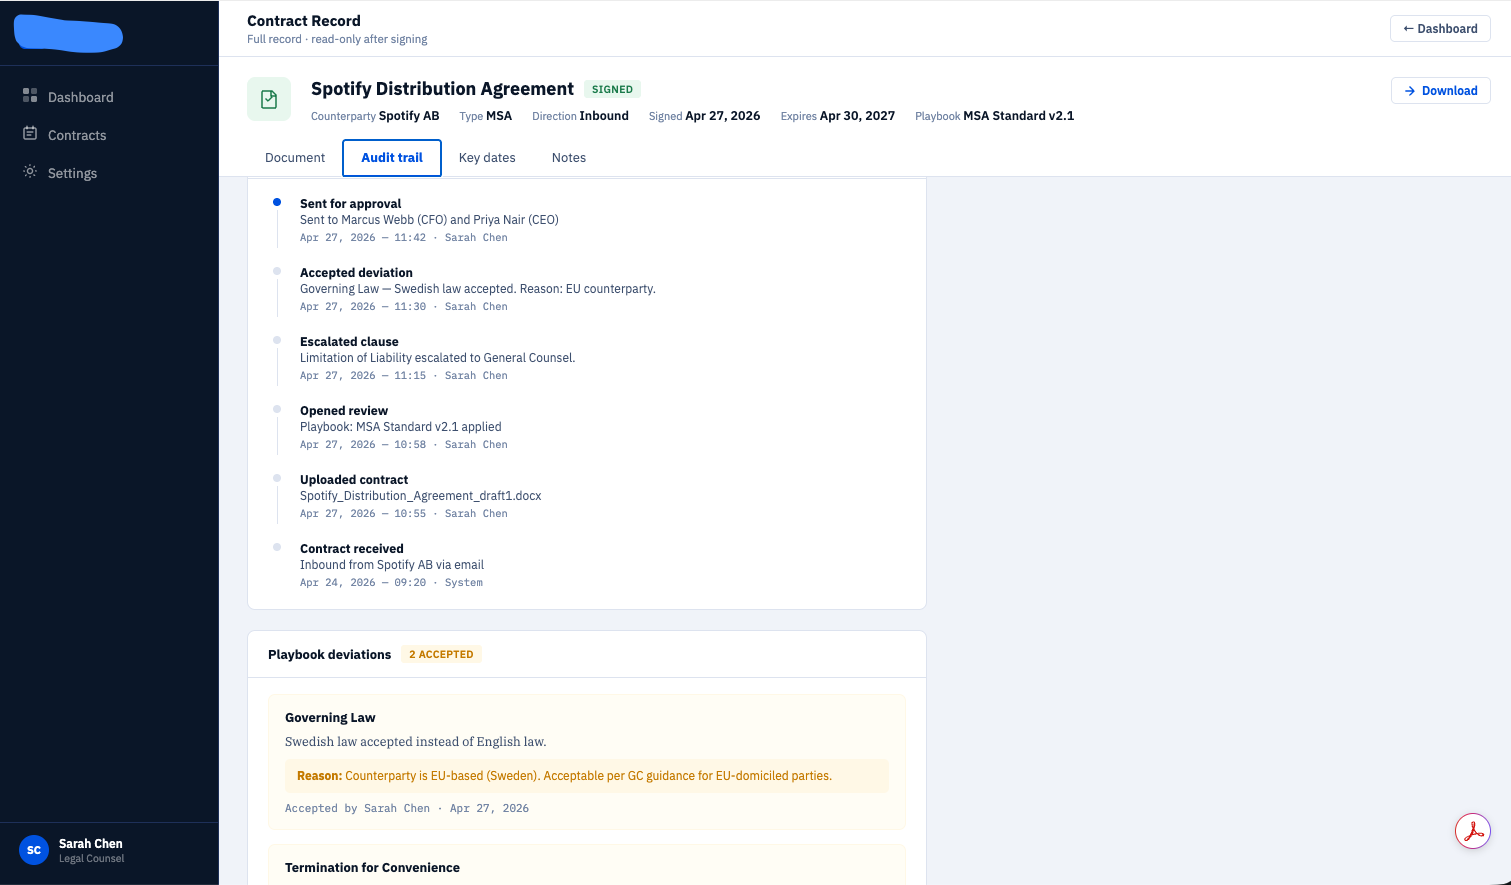
Task: Select the Spotify Distribution Agreement title
Action: pyautogui.click(x=442, y=89)
